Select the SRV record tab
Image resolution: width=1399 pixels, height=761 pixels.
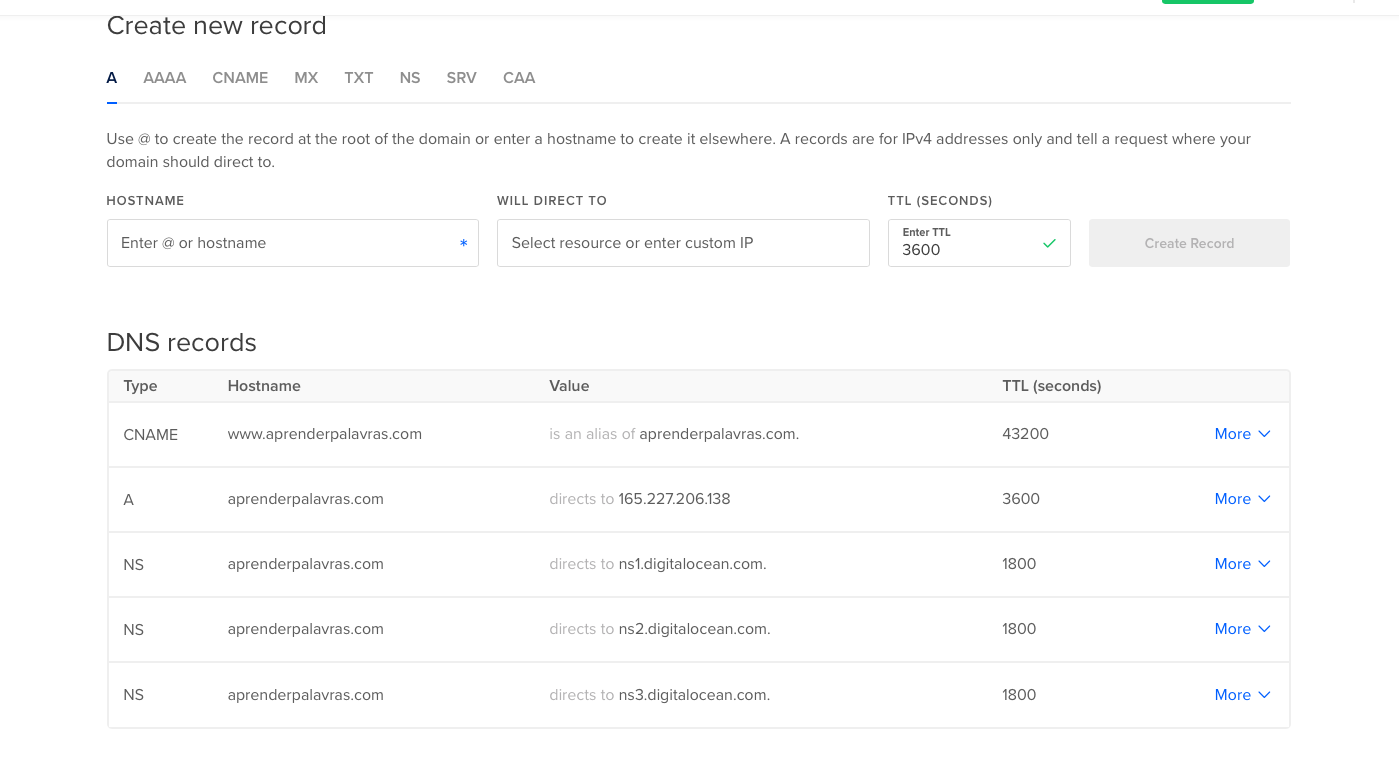(461, 78)
